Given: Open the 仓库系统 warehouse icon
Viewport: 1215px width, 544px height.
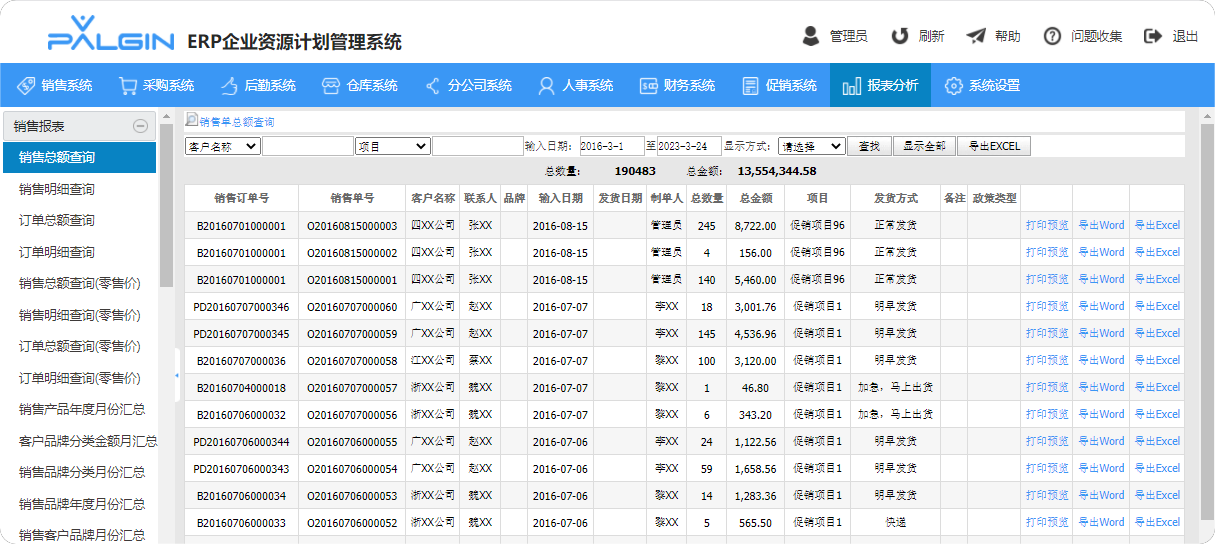Looking at the screenshot, I should coord(331,86).
